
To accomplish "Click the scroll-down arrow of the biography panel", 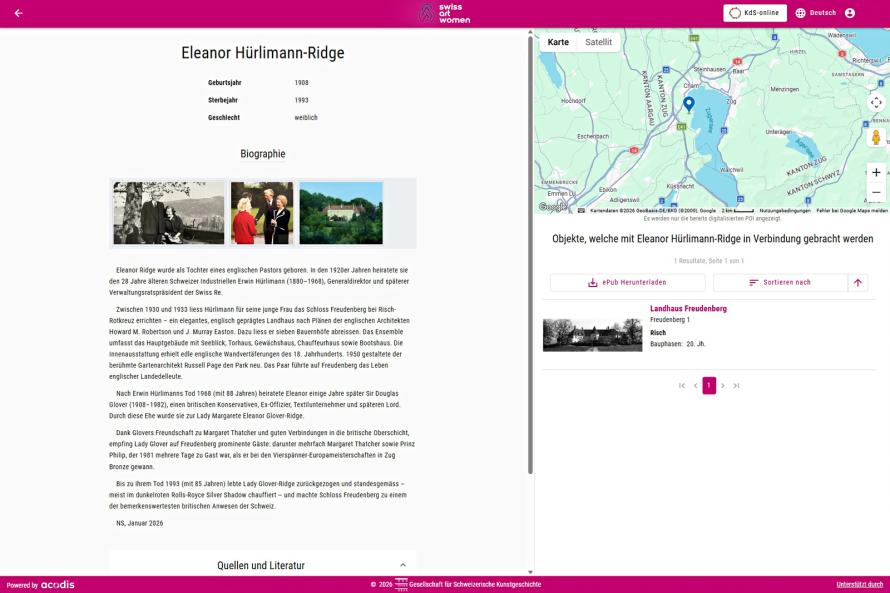I will point(530,572).
